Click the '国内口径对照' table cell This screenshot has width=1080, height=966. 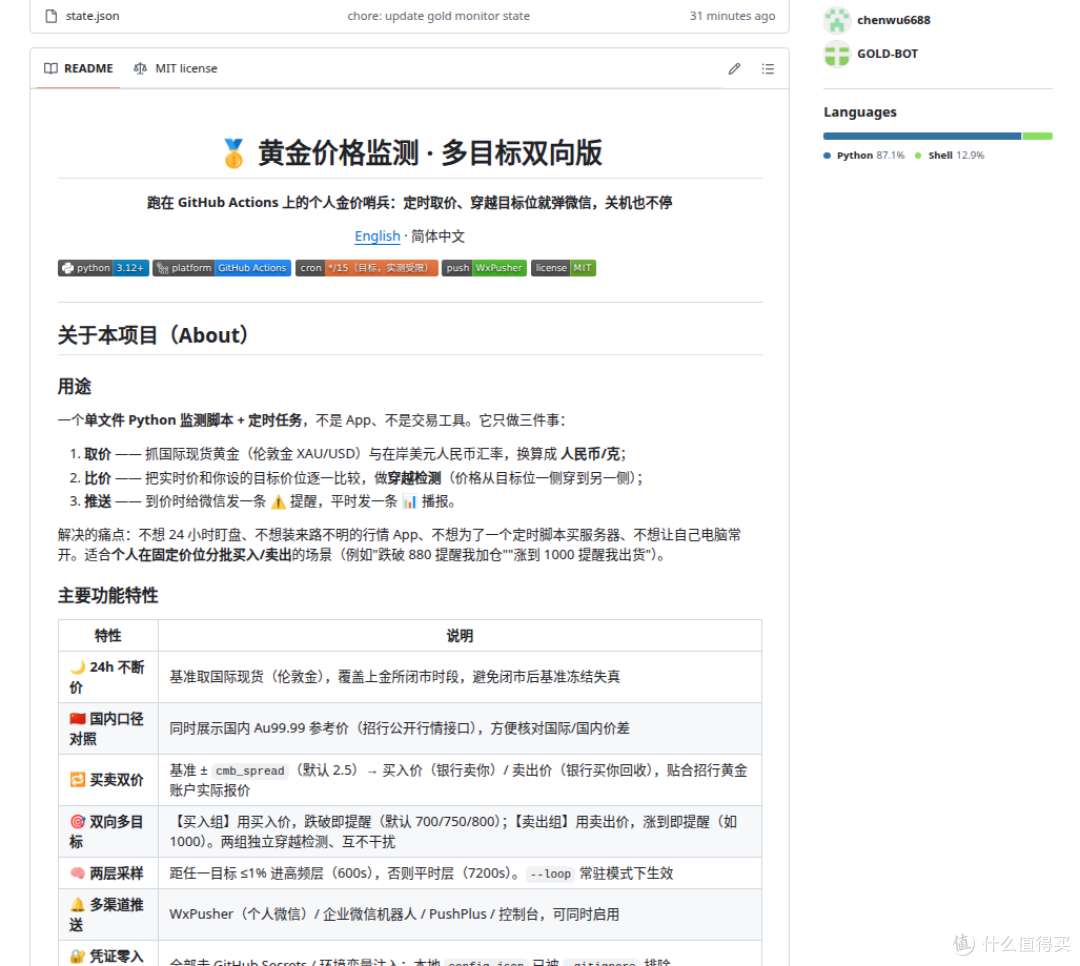[x=108, y=729]
